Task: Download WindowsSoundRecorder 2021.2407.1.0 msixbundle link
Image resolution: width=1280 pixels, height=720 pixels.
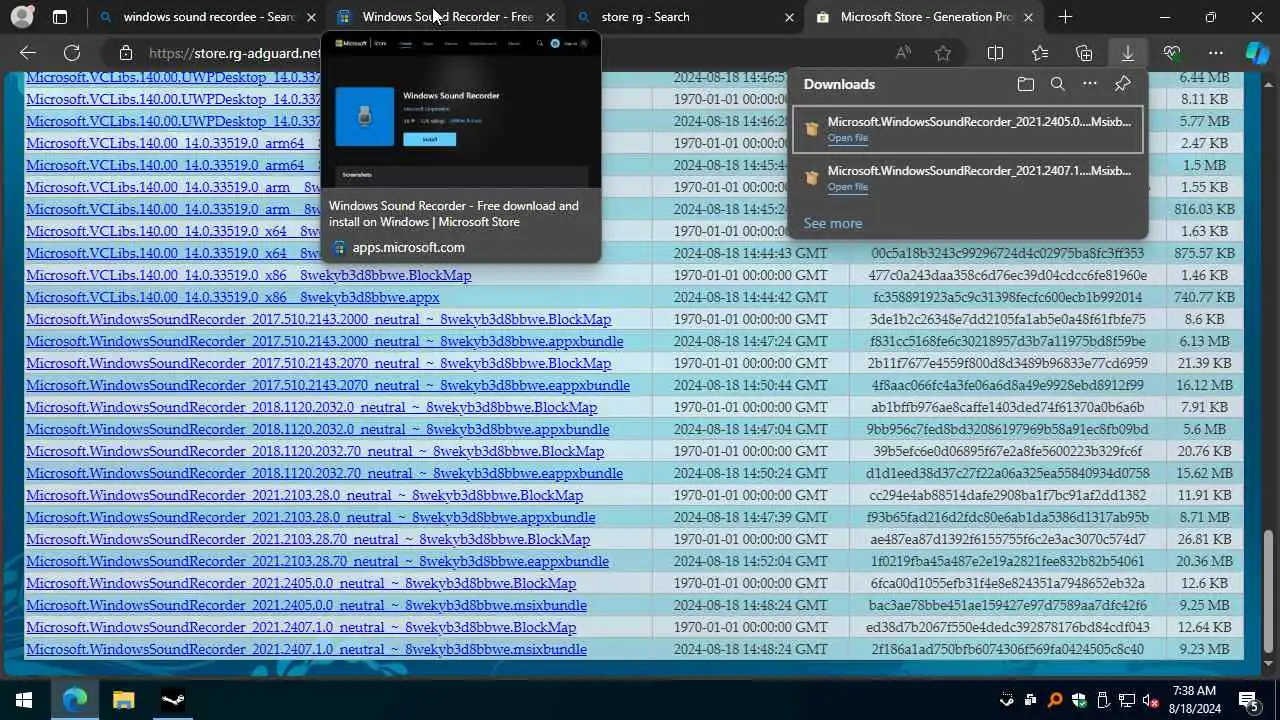Action: pos(306,649)
